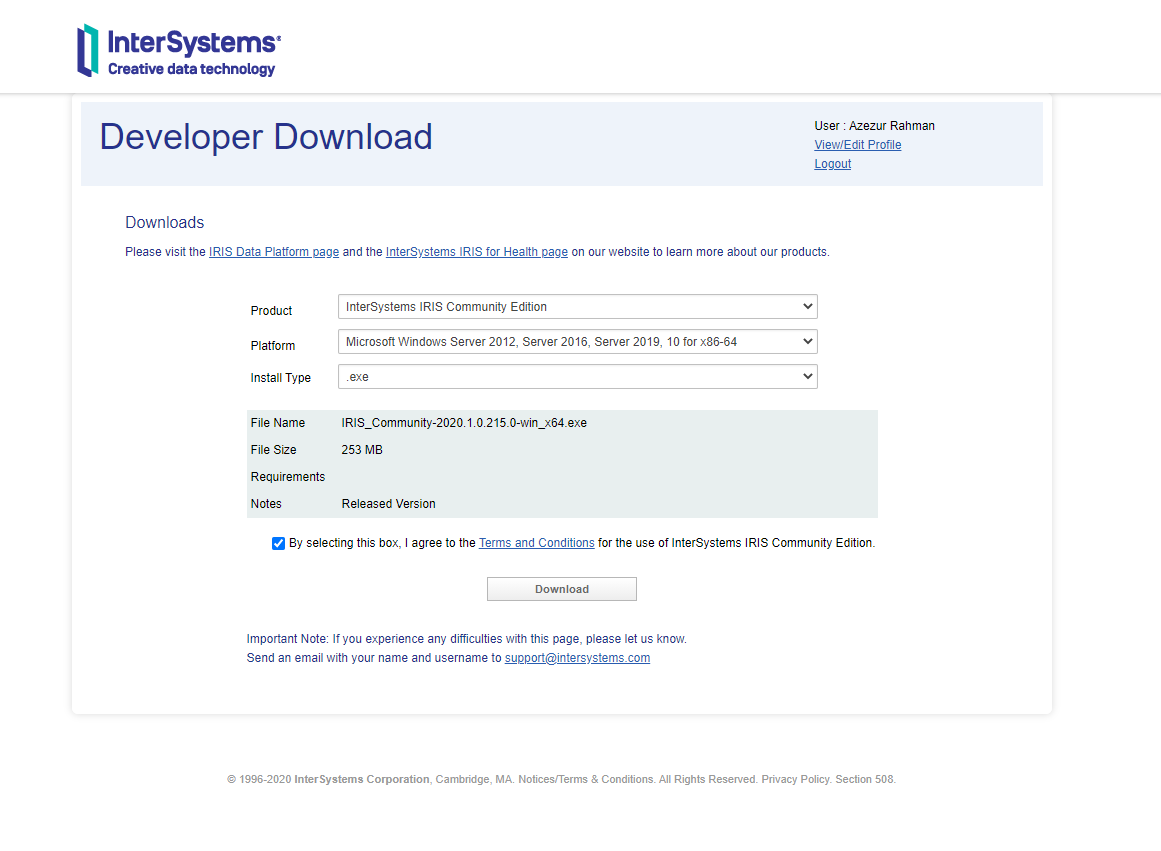
Task: Open the Product dropdown
Action: pos(578,307)
